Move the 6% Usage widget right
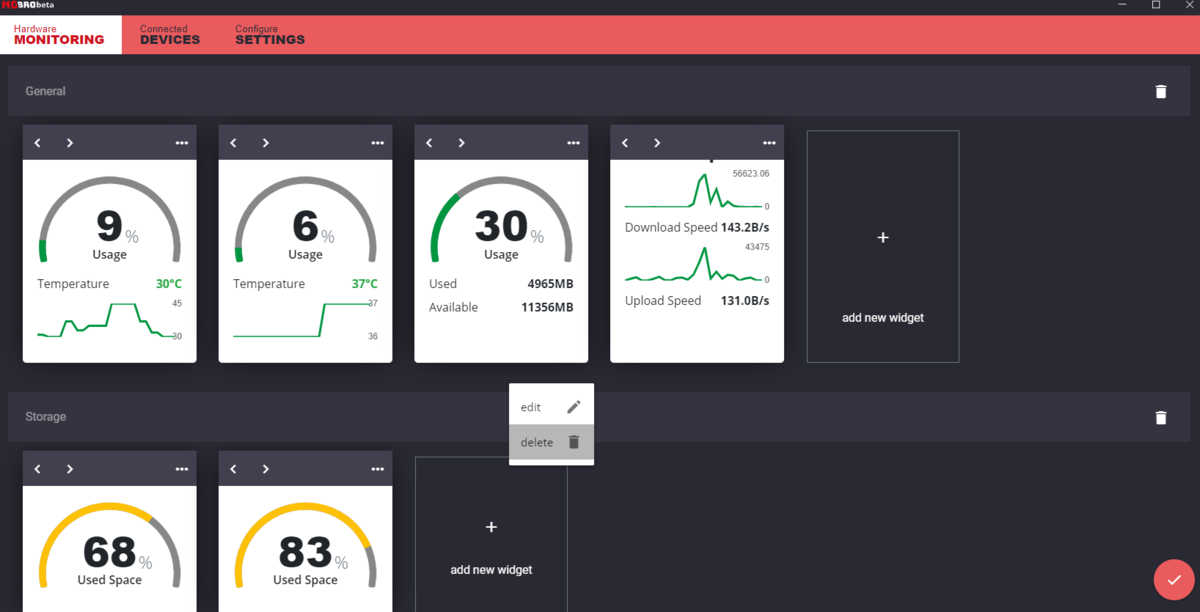The height and width of the screenshot is (612, 1200). coord(266,143)
